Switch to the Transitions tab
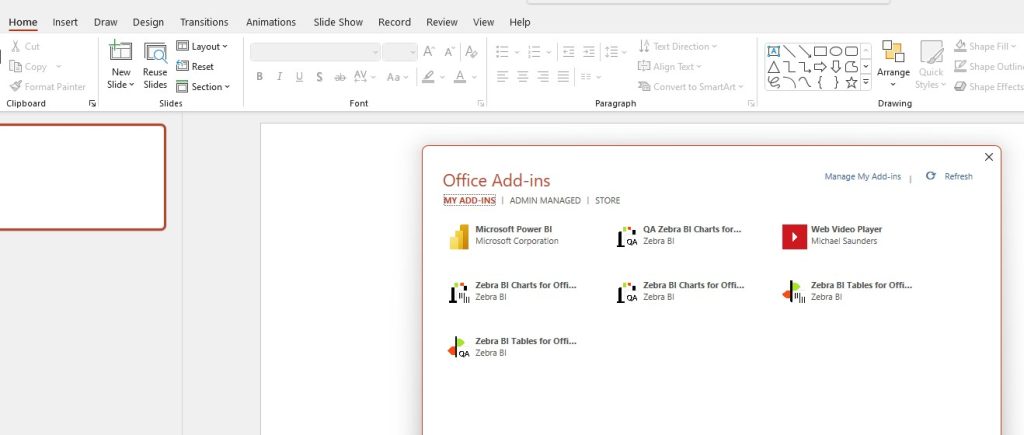The width and height of the screenshot is (1024, 435). pyautogui.click(x=204, y=22)
